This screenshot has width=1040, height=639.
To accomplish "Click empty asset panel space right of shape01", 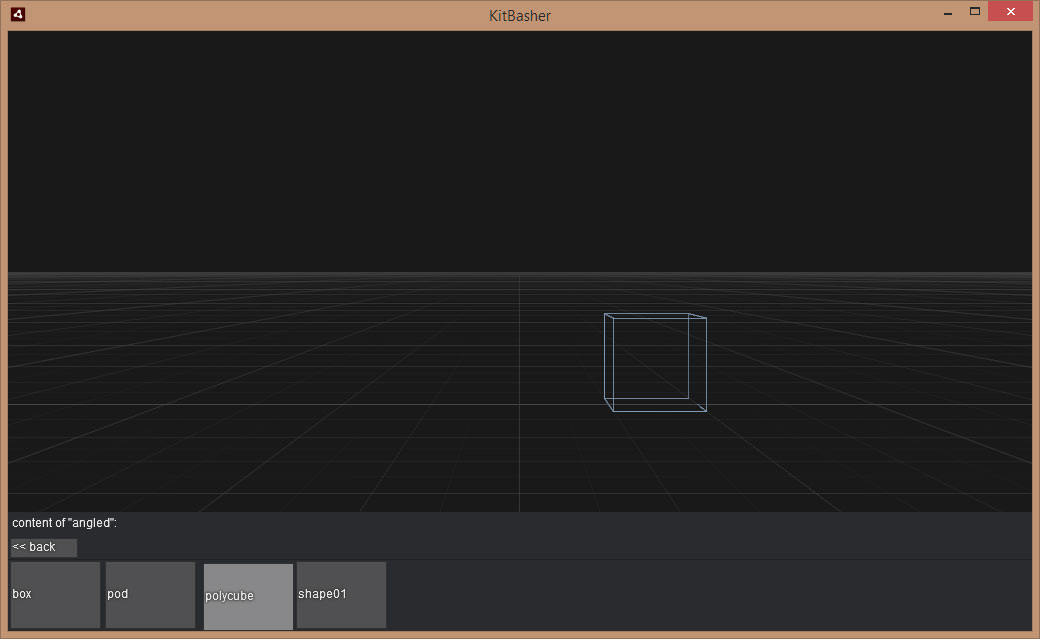I will (700, 595).
